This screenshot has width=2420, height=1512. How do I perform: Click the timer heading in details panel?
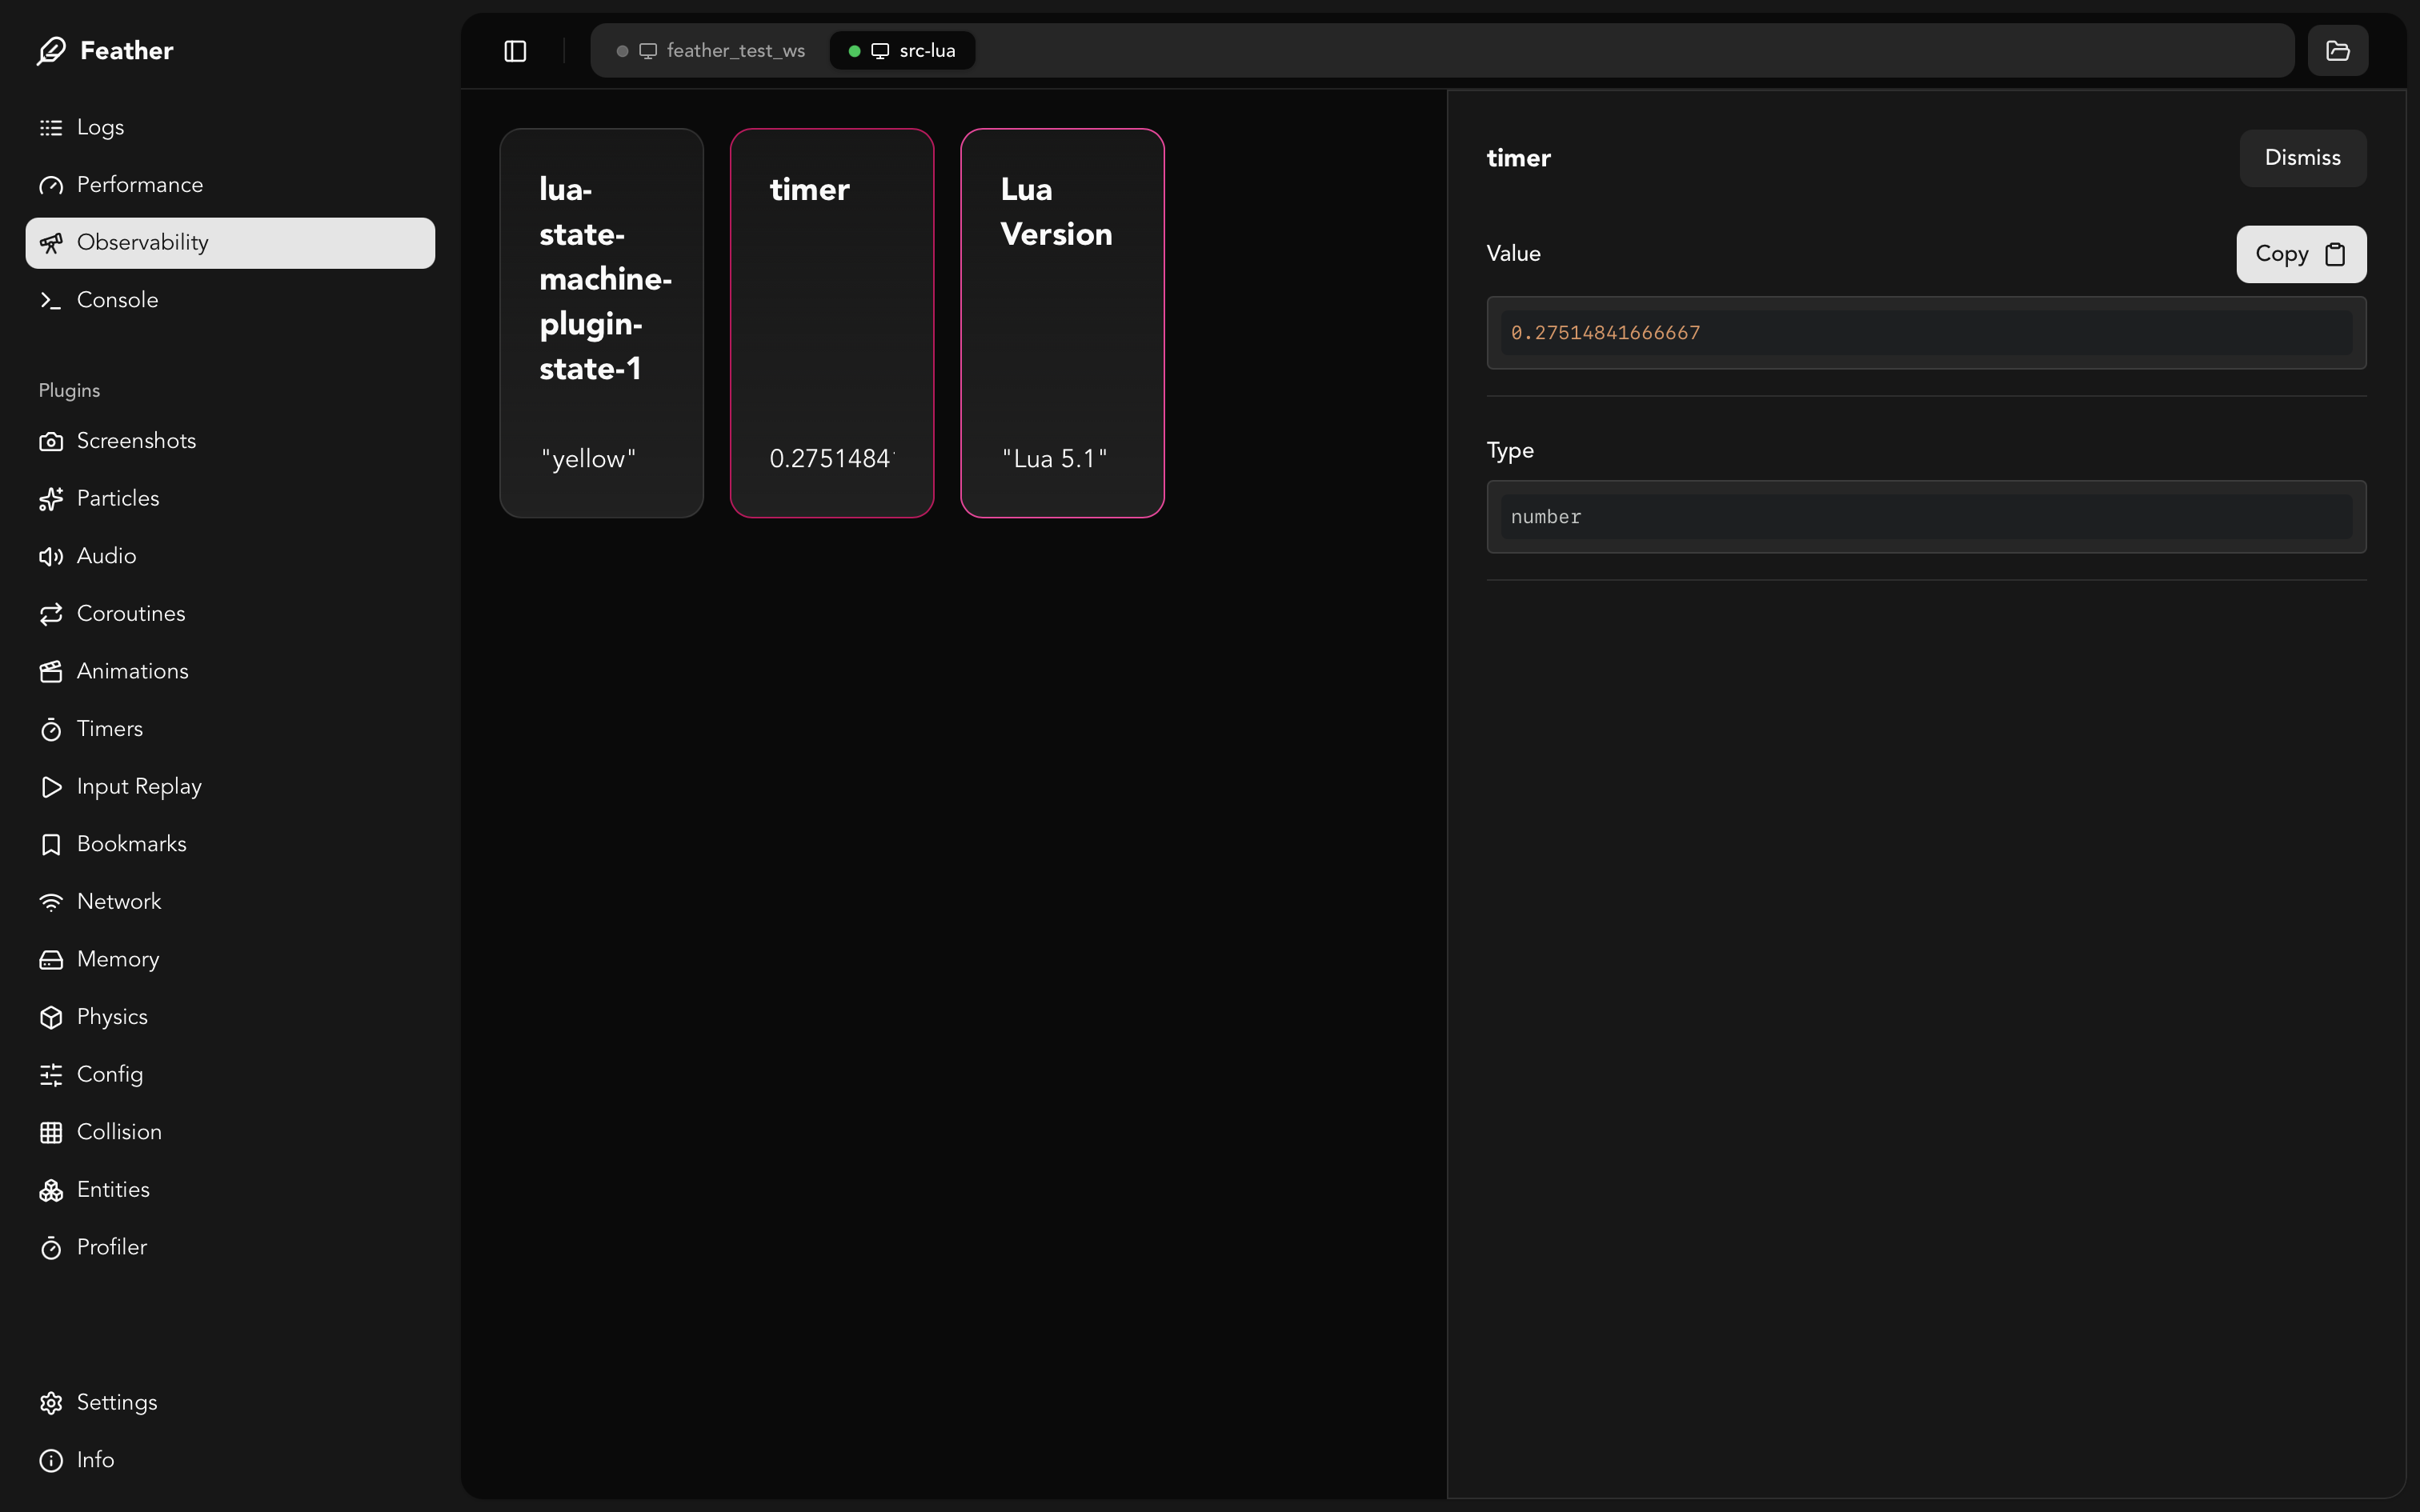coord(1518,158)
